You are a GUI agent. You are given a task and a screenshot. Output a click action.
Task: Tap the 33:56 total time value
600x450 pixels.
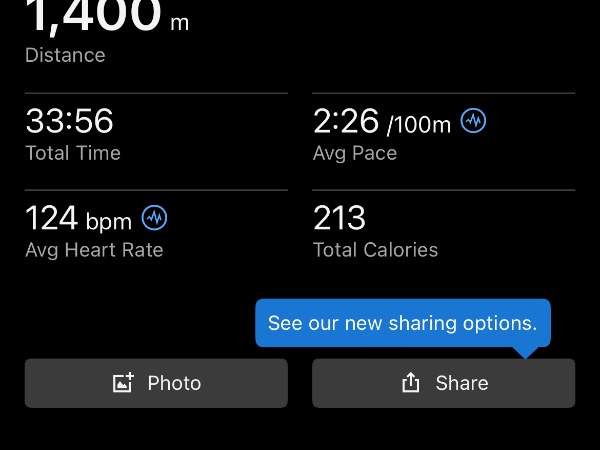(x=69, y=122)
